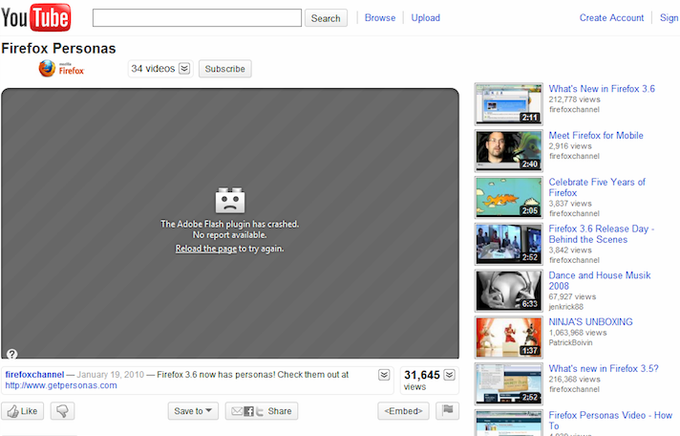Open What's new in Firefox 3.5? title
The width and height of the screenshot is (680, 436).
tap(603, 368)
